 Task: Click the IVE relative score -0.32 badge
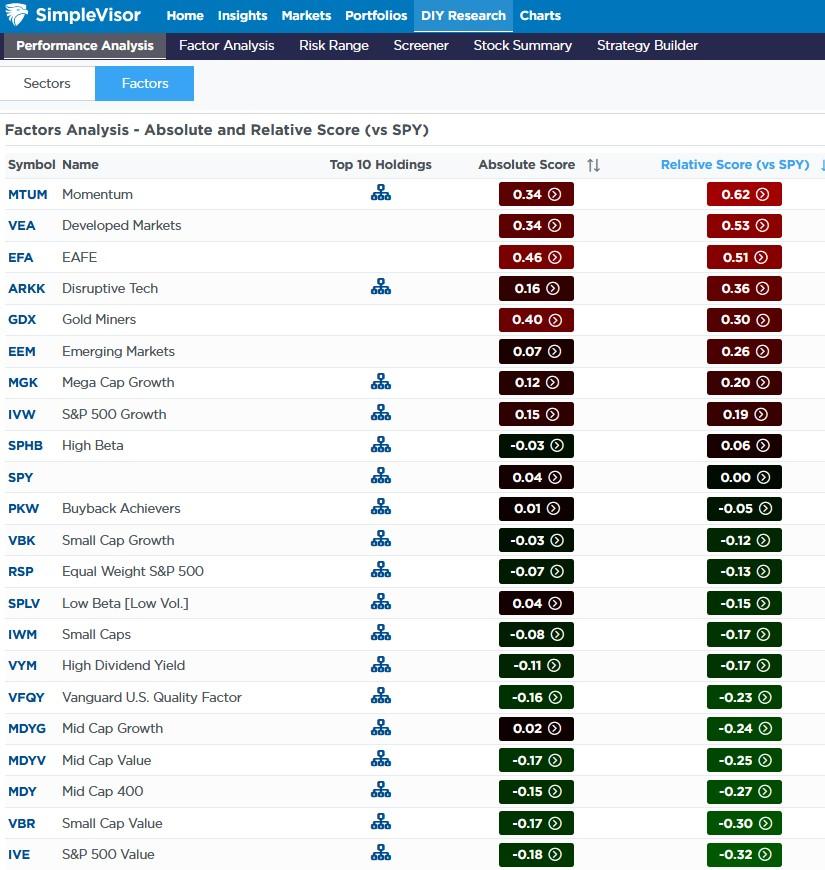(x=743, y=854)
